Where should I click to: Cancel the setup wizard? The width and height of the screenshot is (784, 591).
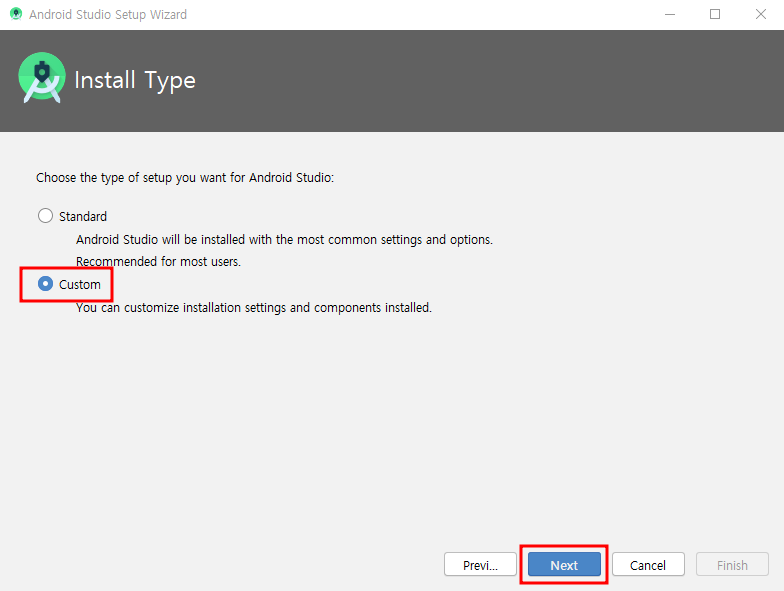(x=648, y=564)
